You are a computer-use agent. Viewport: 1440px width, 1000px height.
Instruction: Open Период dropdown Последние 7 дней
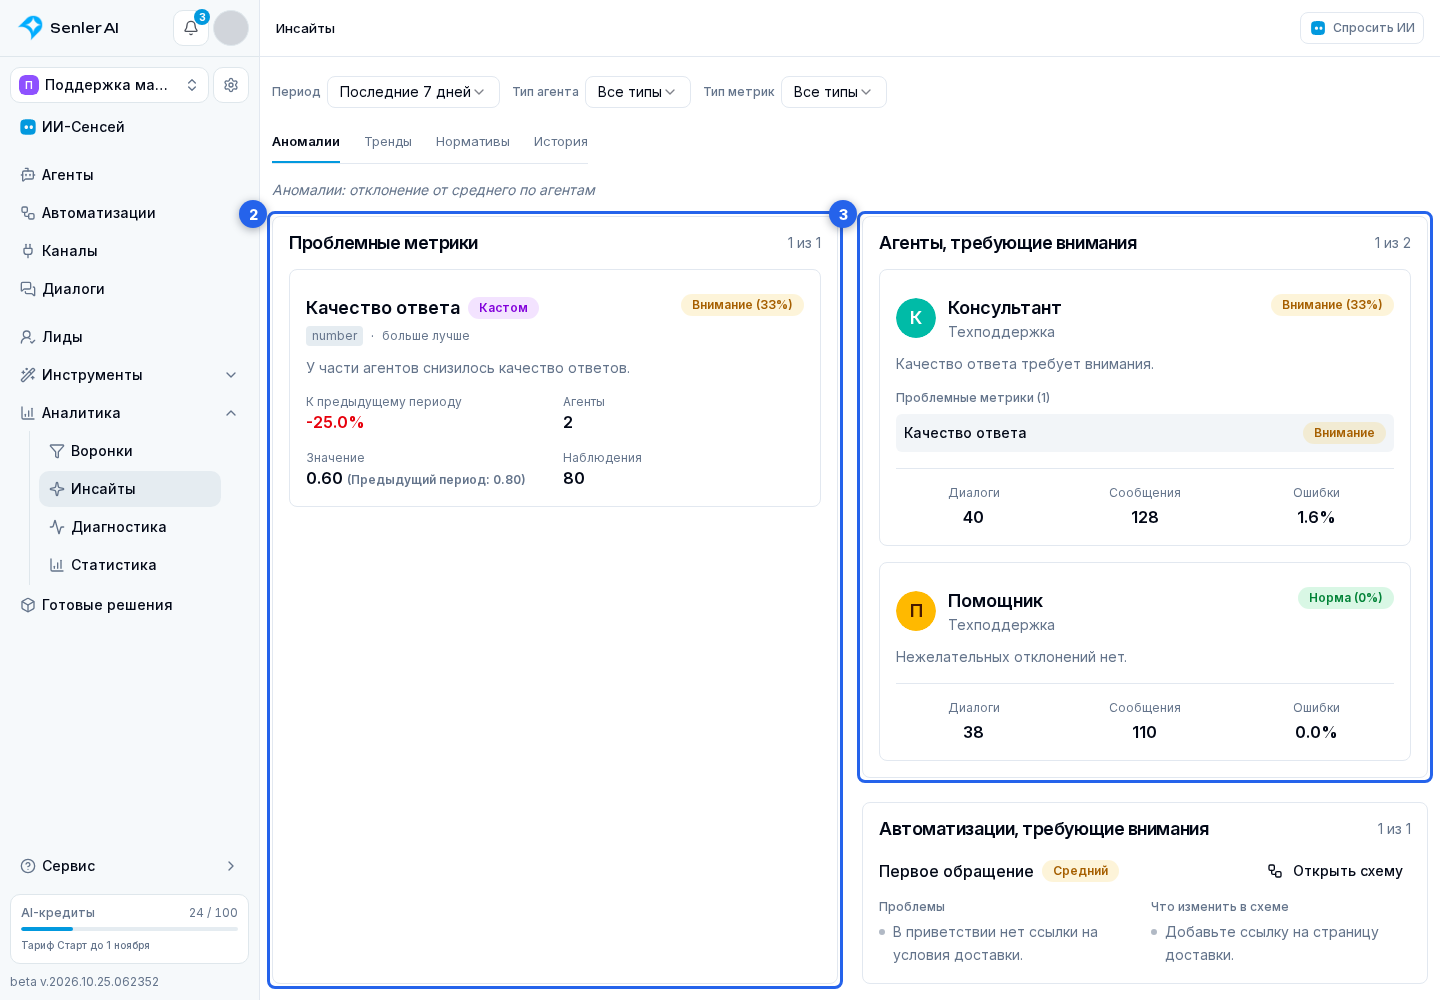pyautogui.click(x=413, y=92)
